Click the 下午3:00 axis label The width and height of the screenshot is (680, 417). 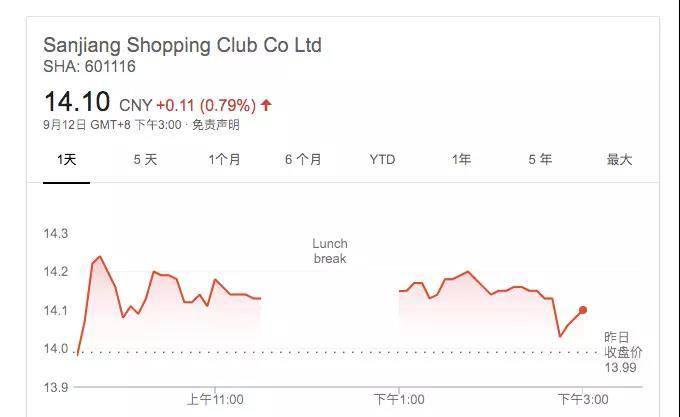pos(583,399)
